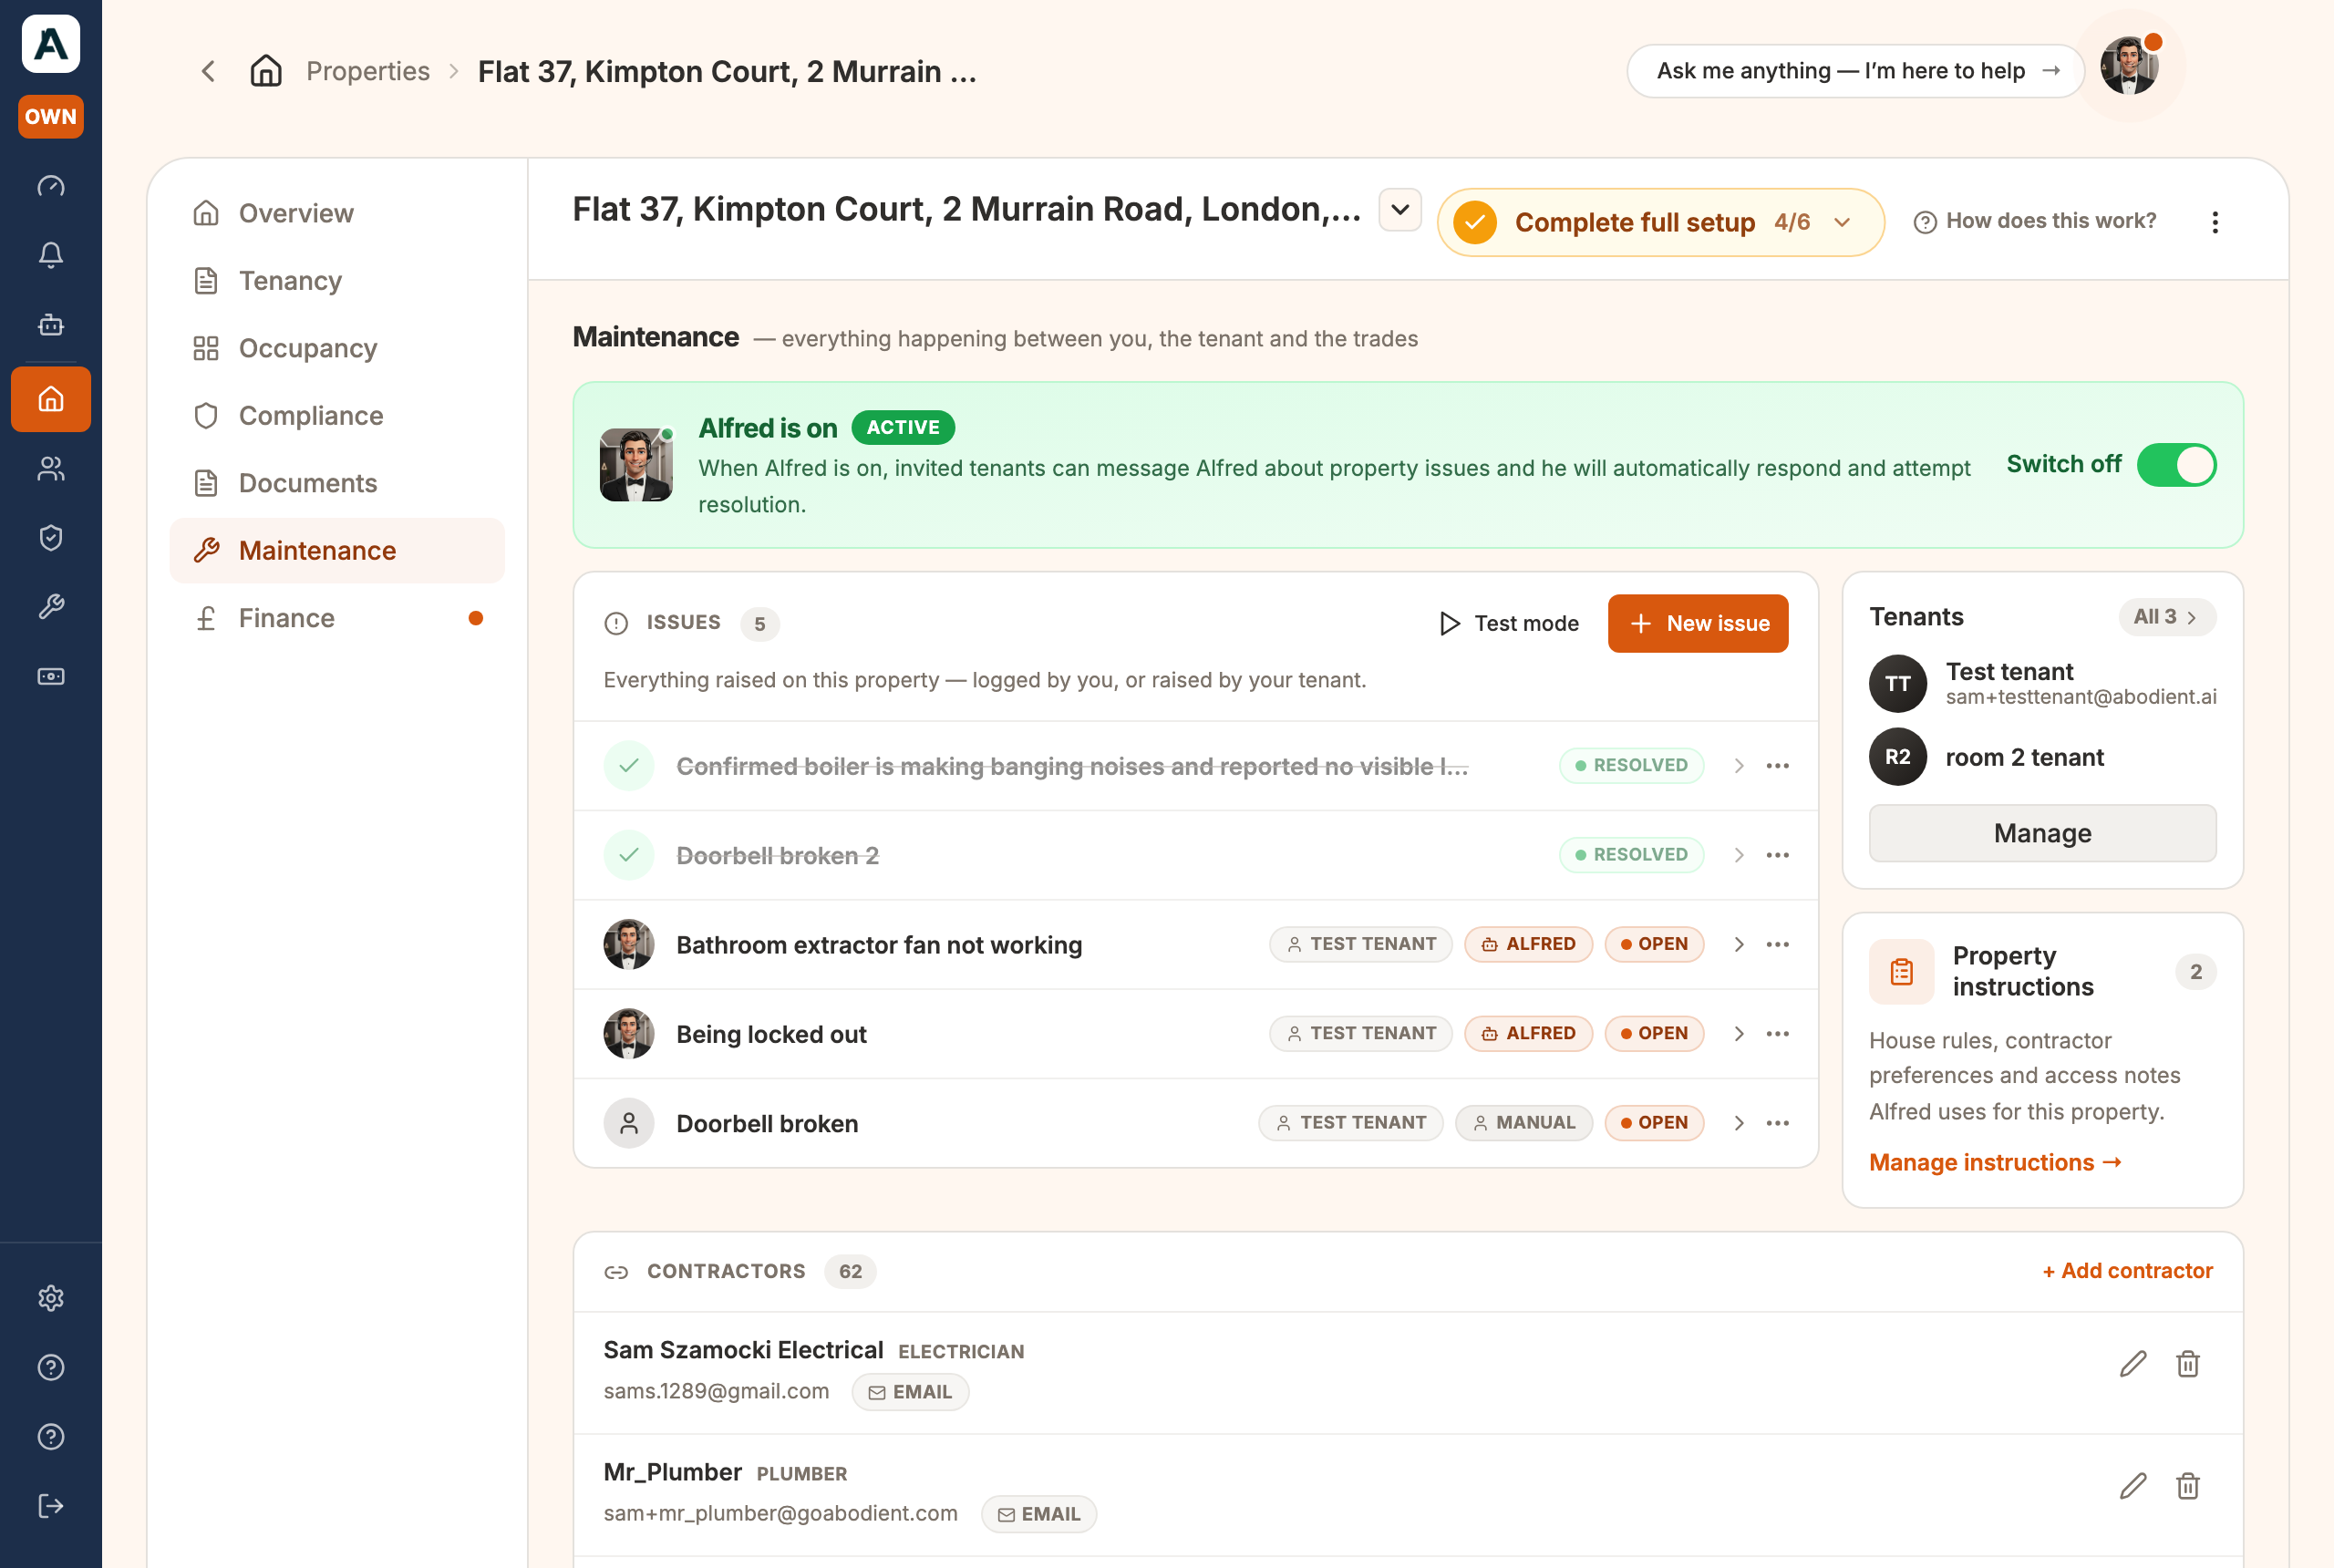Expand the Bathroom extractor fan issue chevron
Screen dimensions: 2334x1568
pyautogui.click(x=1739, y=944)
